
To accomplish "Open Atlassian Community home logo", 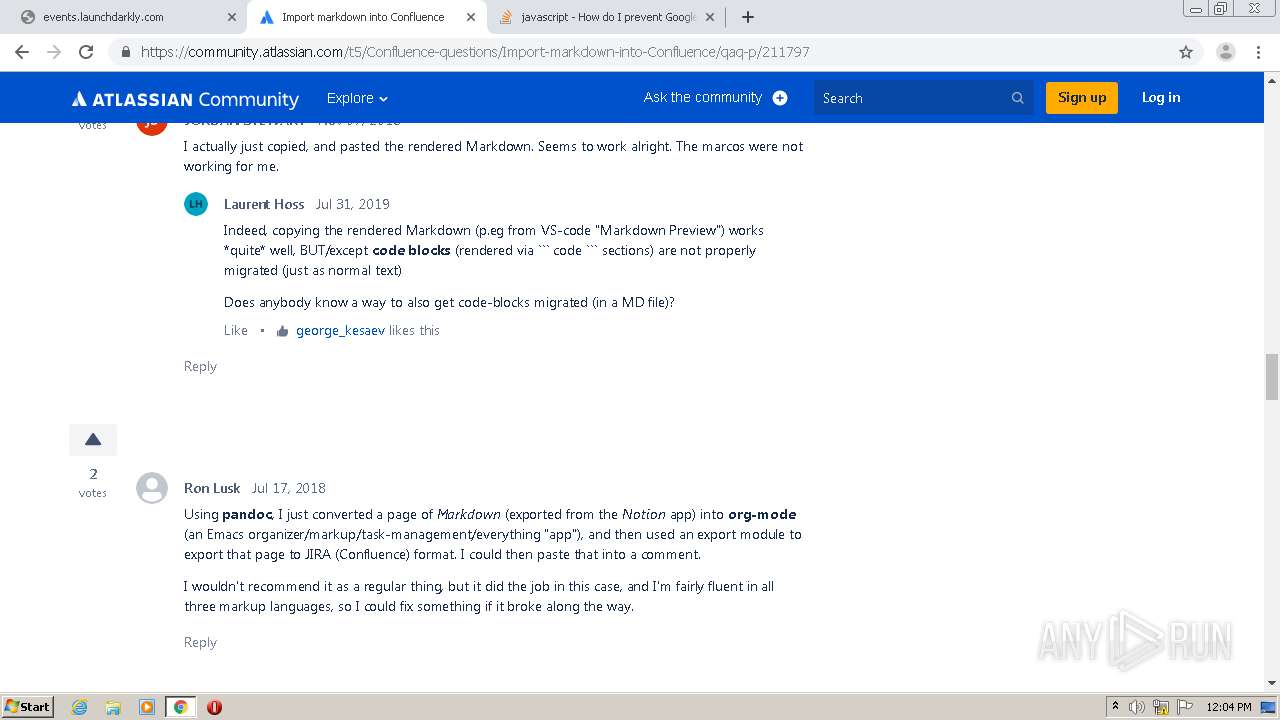I will point(185,98).
